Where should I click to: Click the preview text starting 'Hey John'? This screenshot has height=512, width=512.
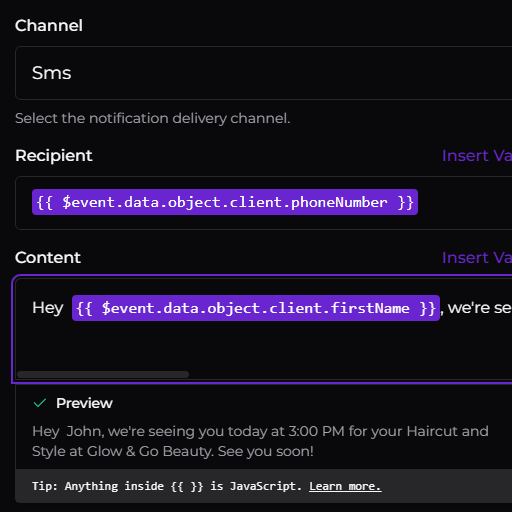point(260,441)
